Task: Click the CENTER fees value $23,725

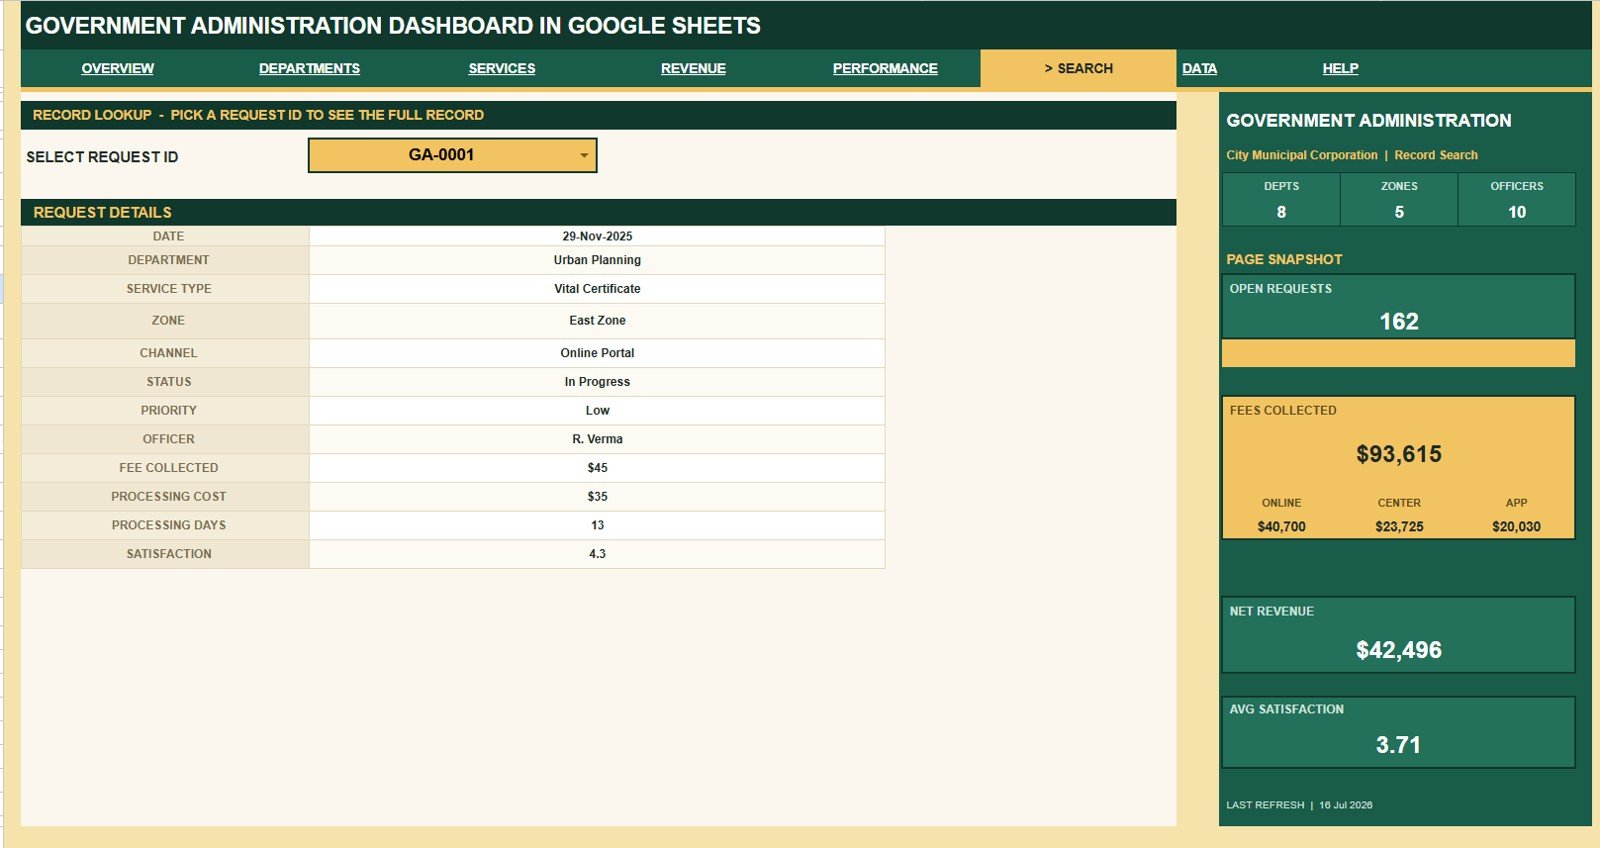Action: click(1399, 527)
